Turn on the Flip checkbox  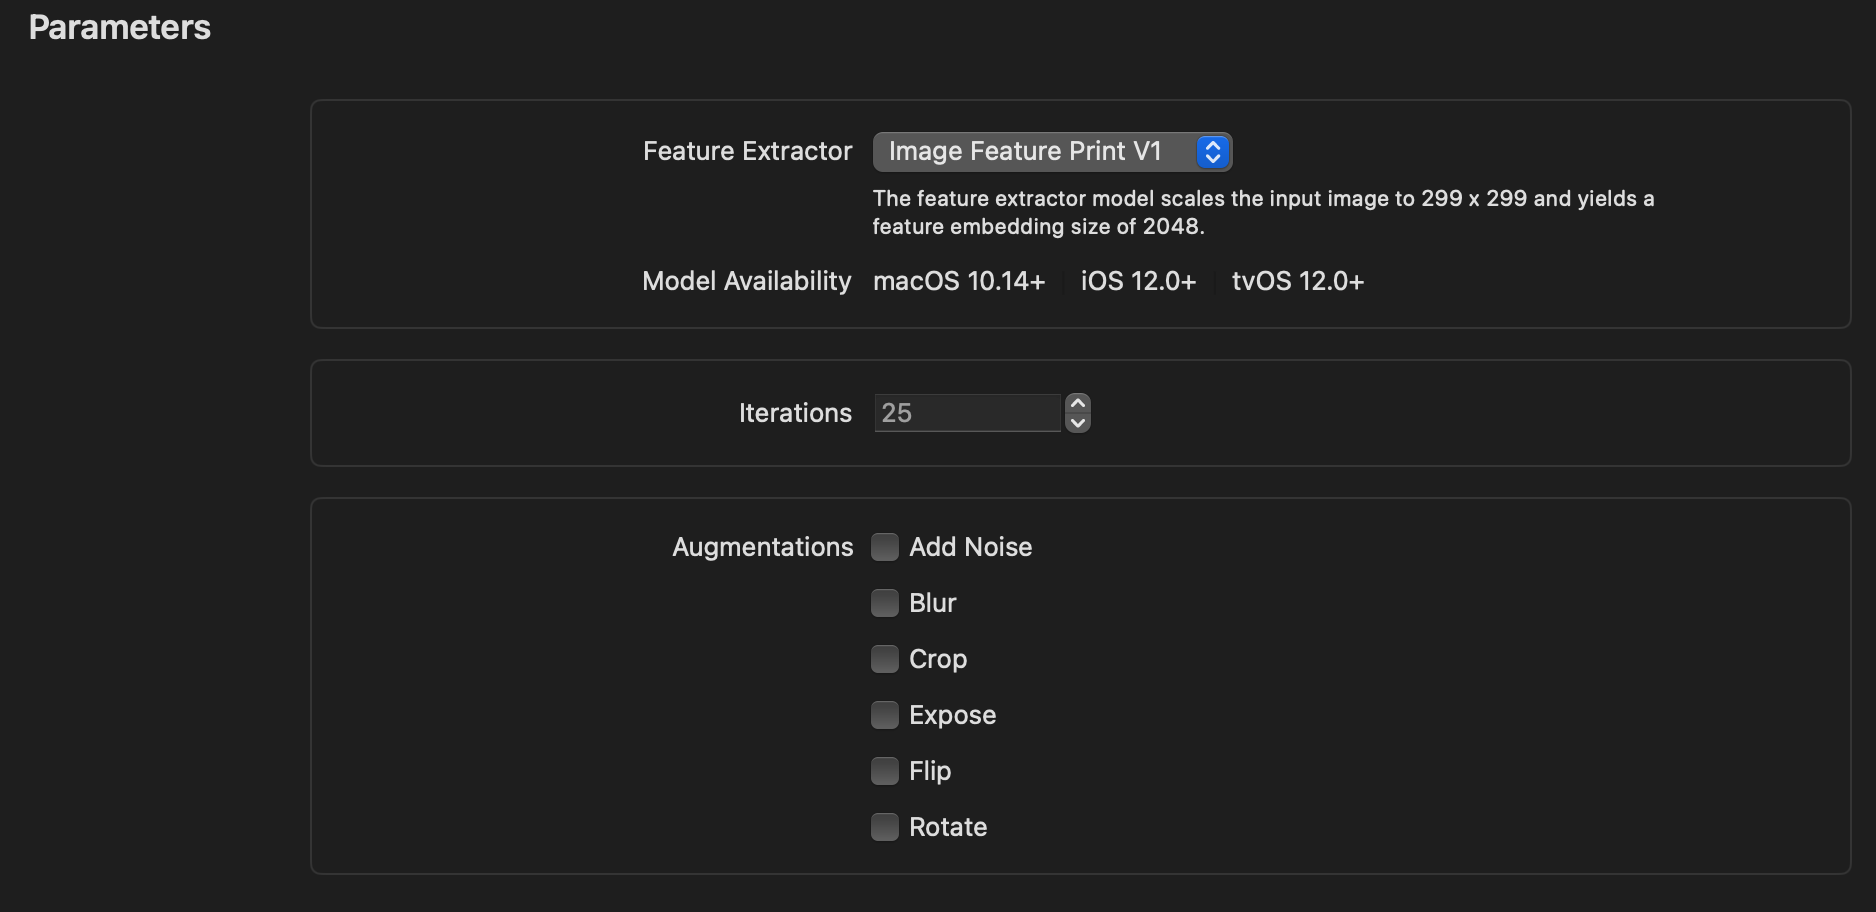click(x=885, y=771)
